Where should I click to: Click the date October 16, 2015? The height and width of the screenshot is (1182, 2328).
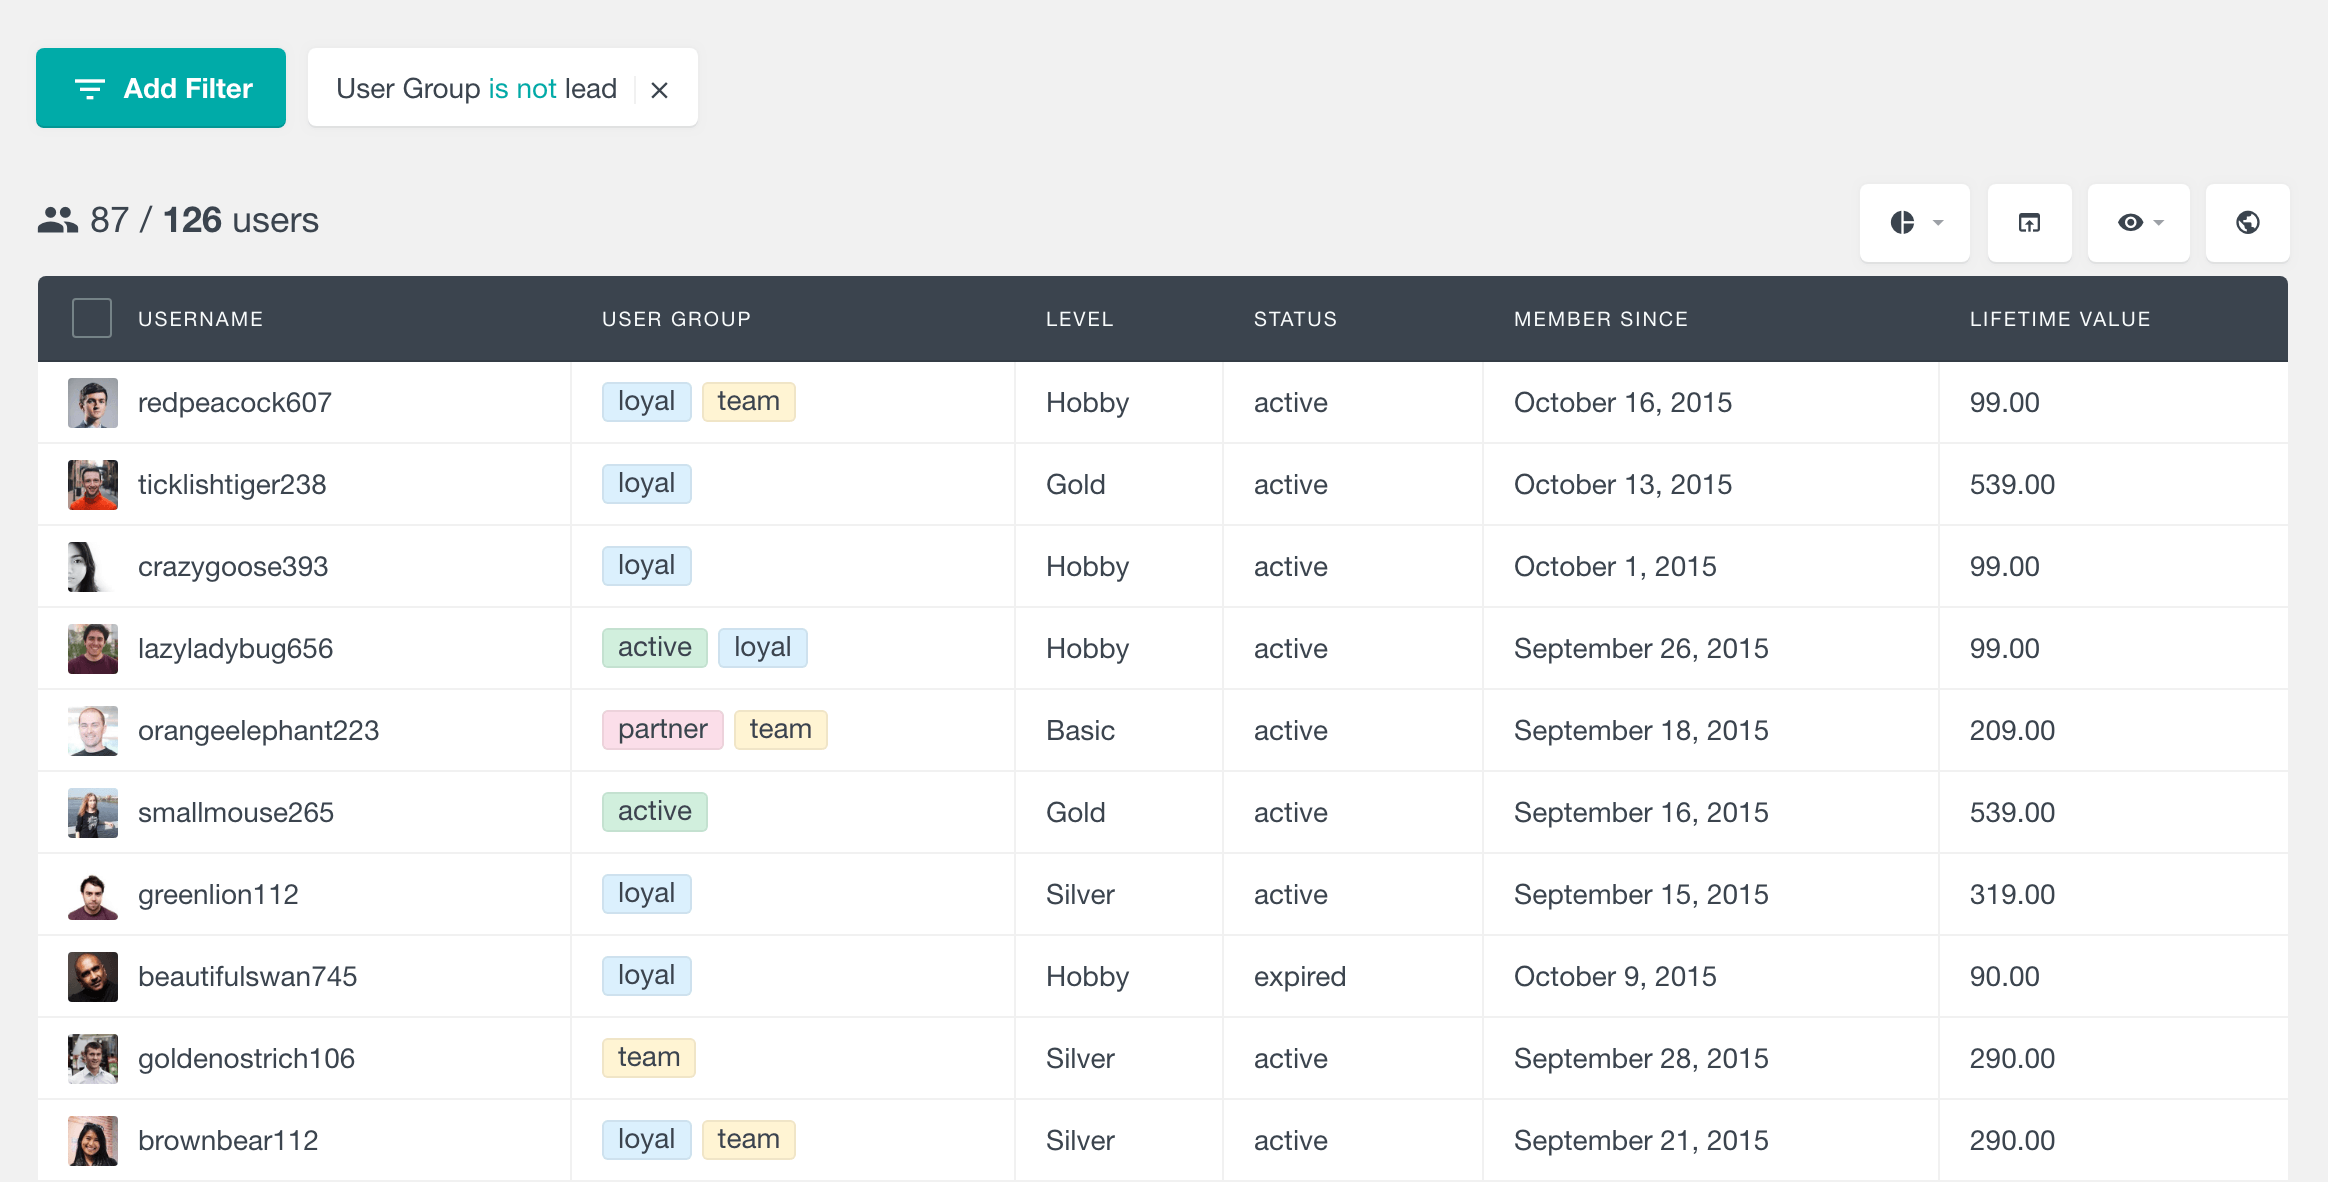1623,403
